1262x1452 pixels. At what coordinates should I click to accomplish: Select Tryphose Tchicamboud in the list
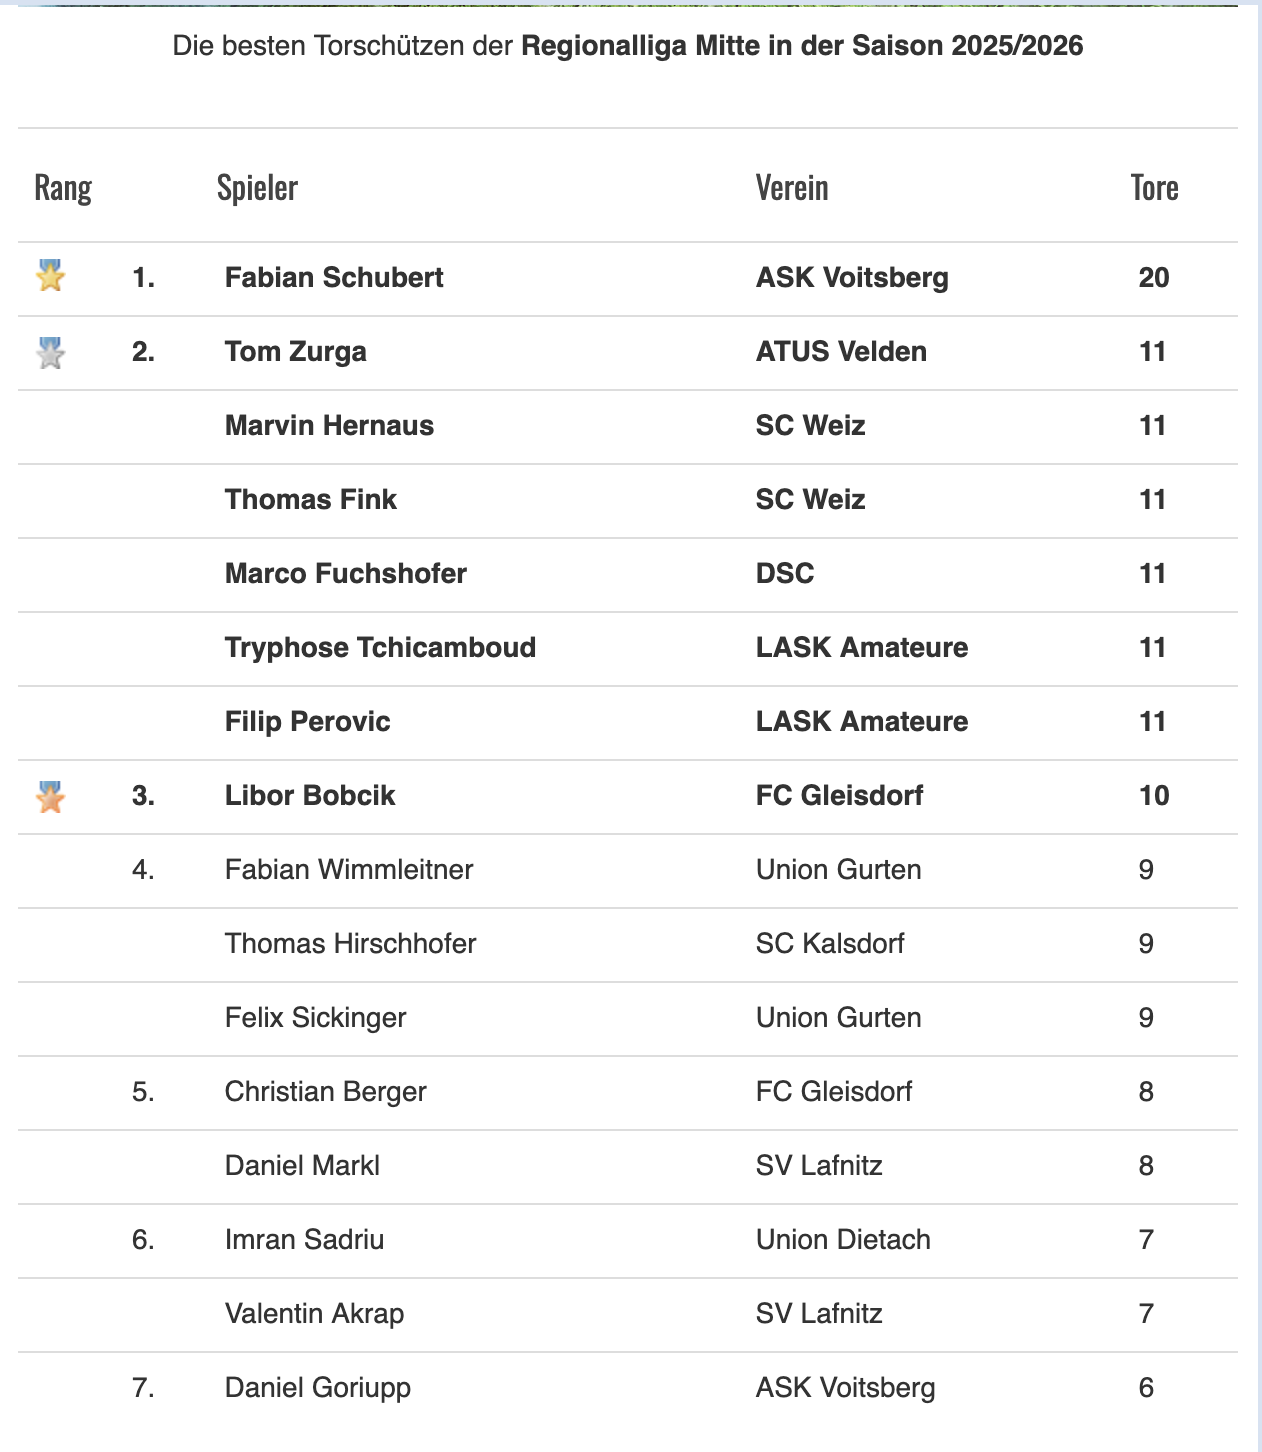pyautogui.click(x=380, y=647)
